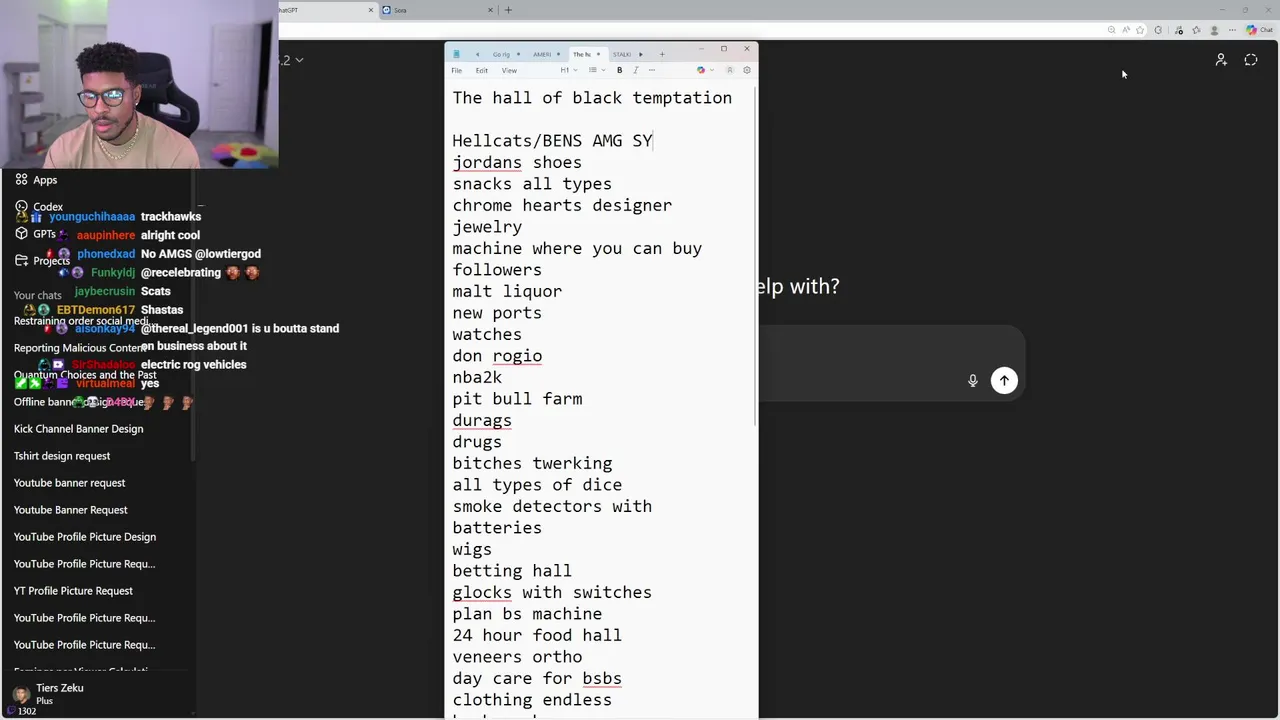1280x720 pixels.
Task: Click the browser profile avatar icon
Action: [x=1214, y=30]
